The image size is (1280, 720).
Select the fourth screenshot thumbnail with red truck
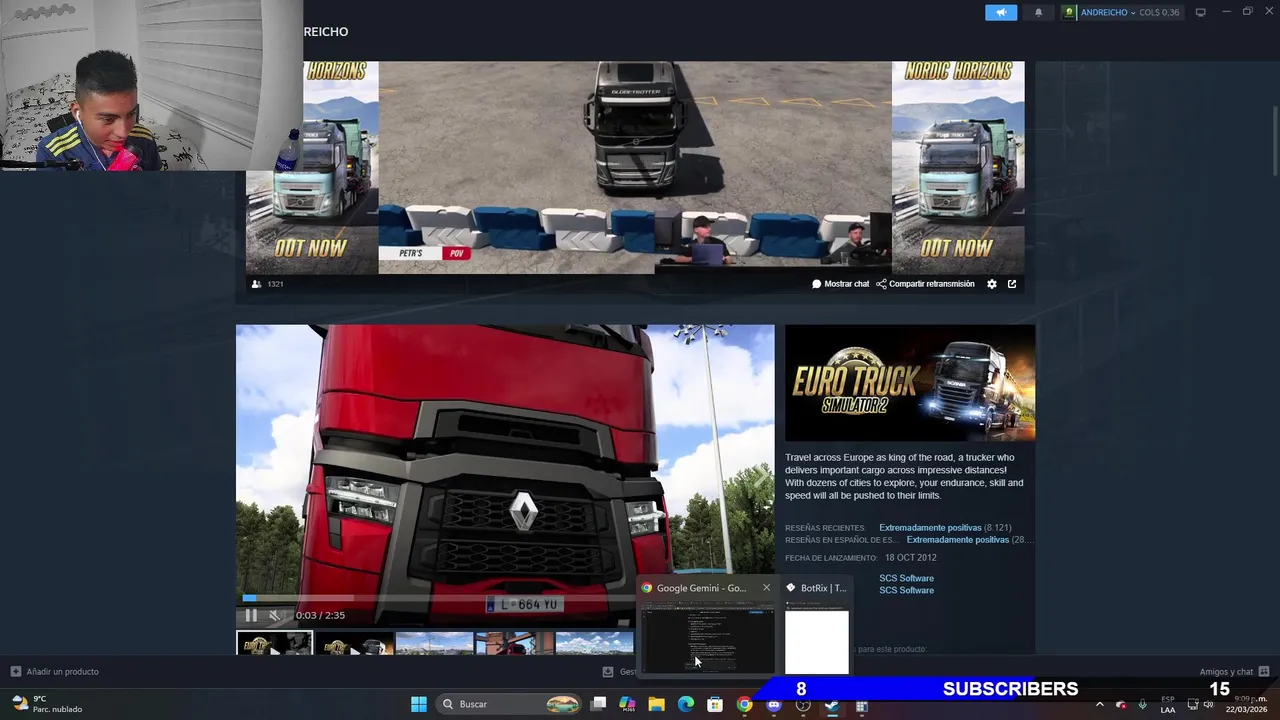514,644
